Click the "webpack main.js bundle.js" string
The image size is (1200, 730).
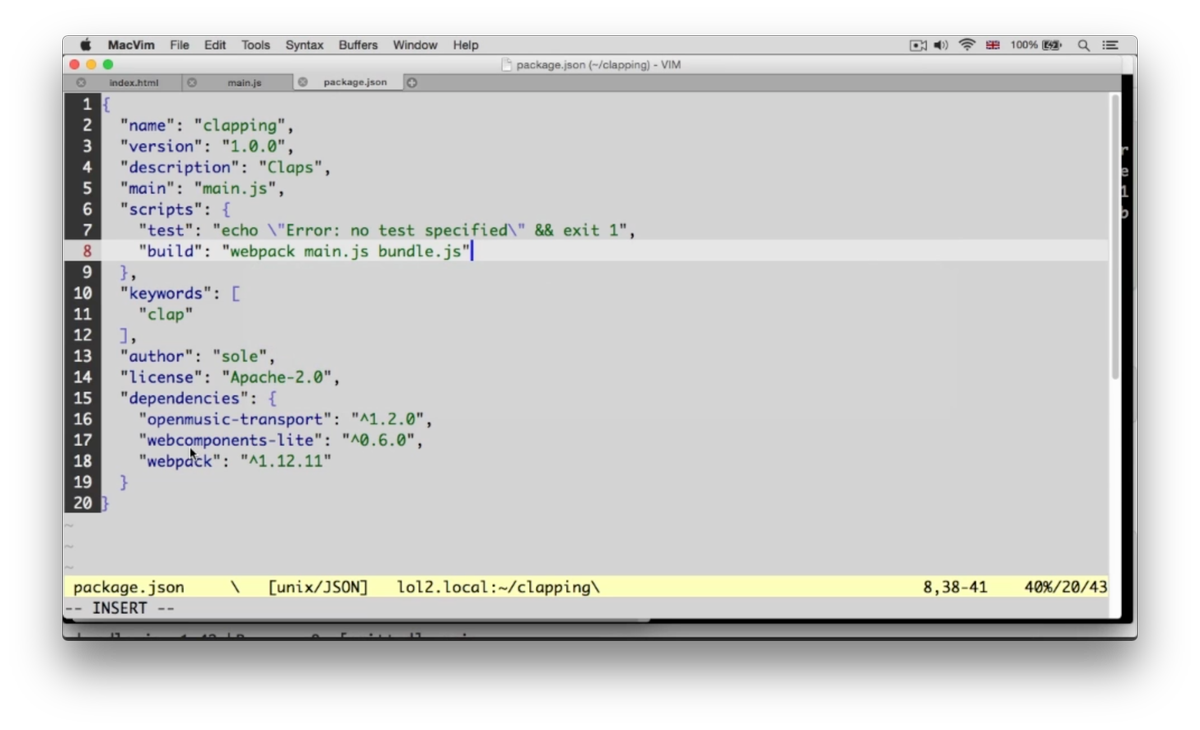coord(346,251)
